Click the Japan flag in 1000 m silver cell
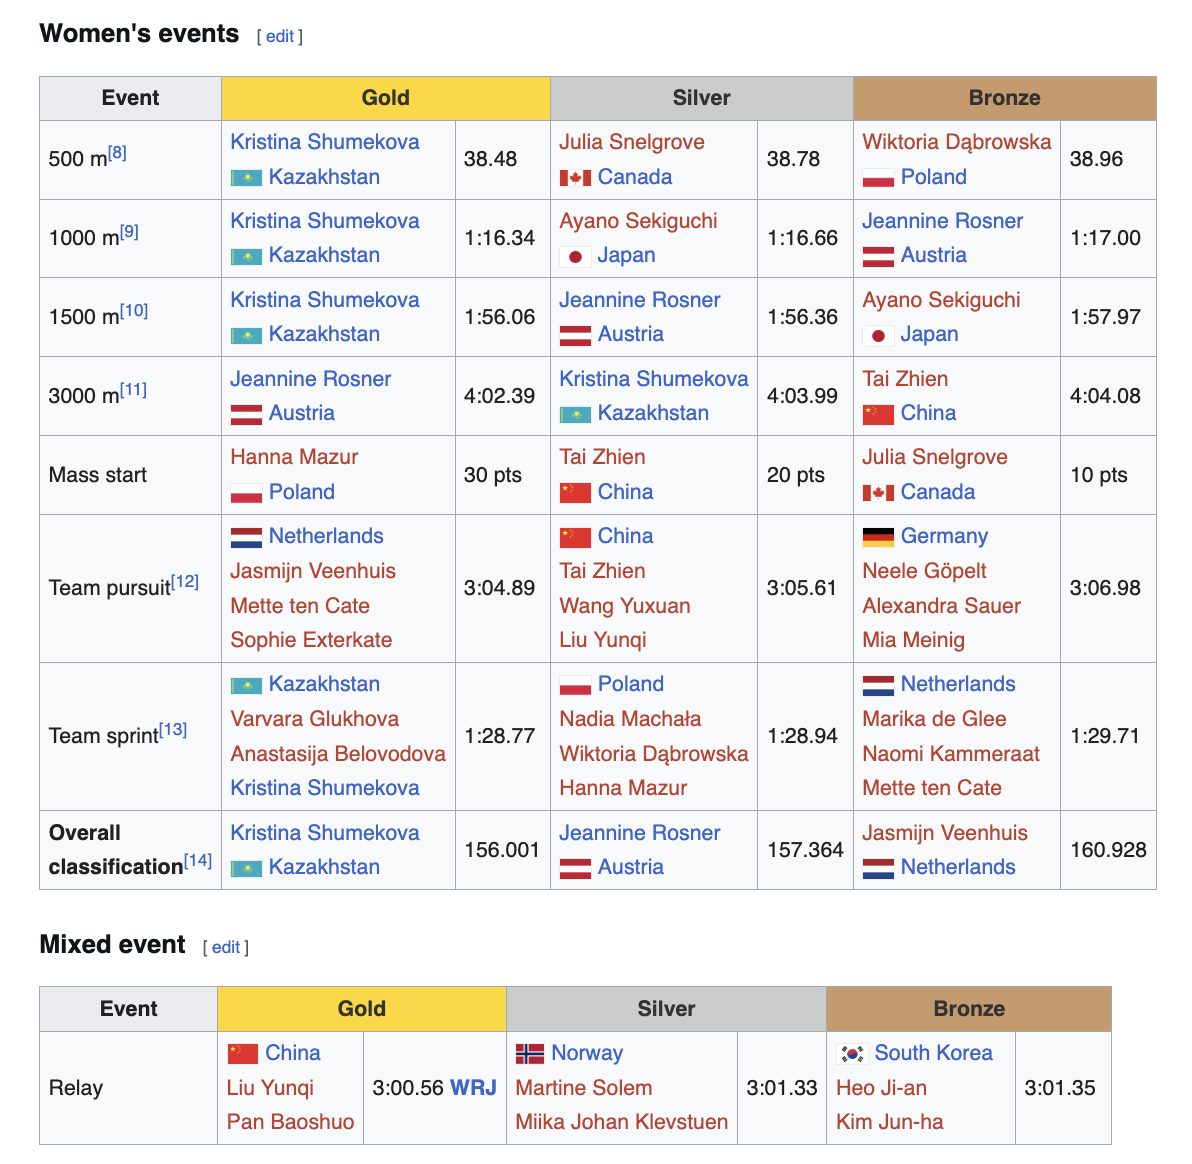The image size is (1192, 1164). pos(575,256)
